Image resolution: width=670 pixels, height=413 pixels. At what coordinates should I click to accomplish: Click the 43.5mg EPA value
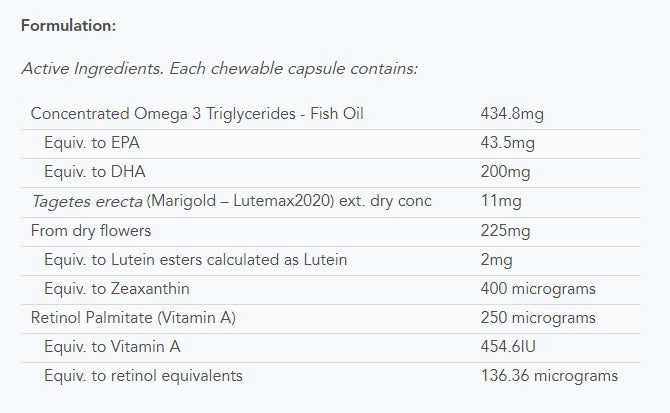(508, 143)
